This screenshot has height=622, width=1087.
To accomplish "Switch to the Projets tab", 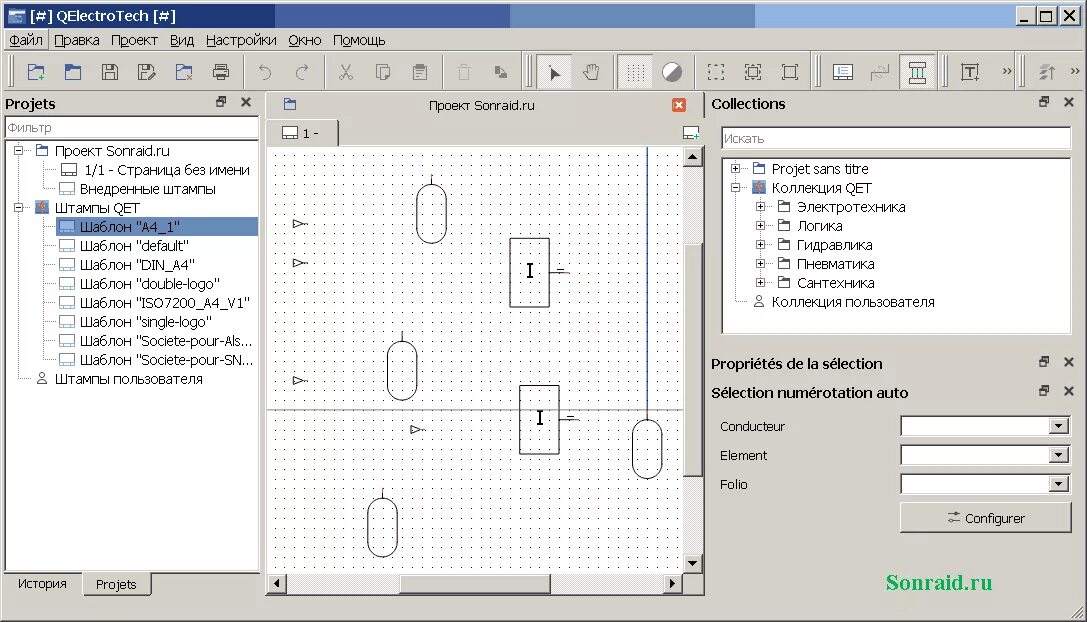I will [116, 585].
